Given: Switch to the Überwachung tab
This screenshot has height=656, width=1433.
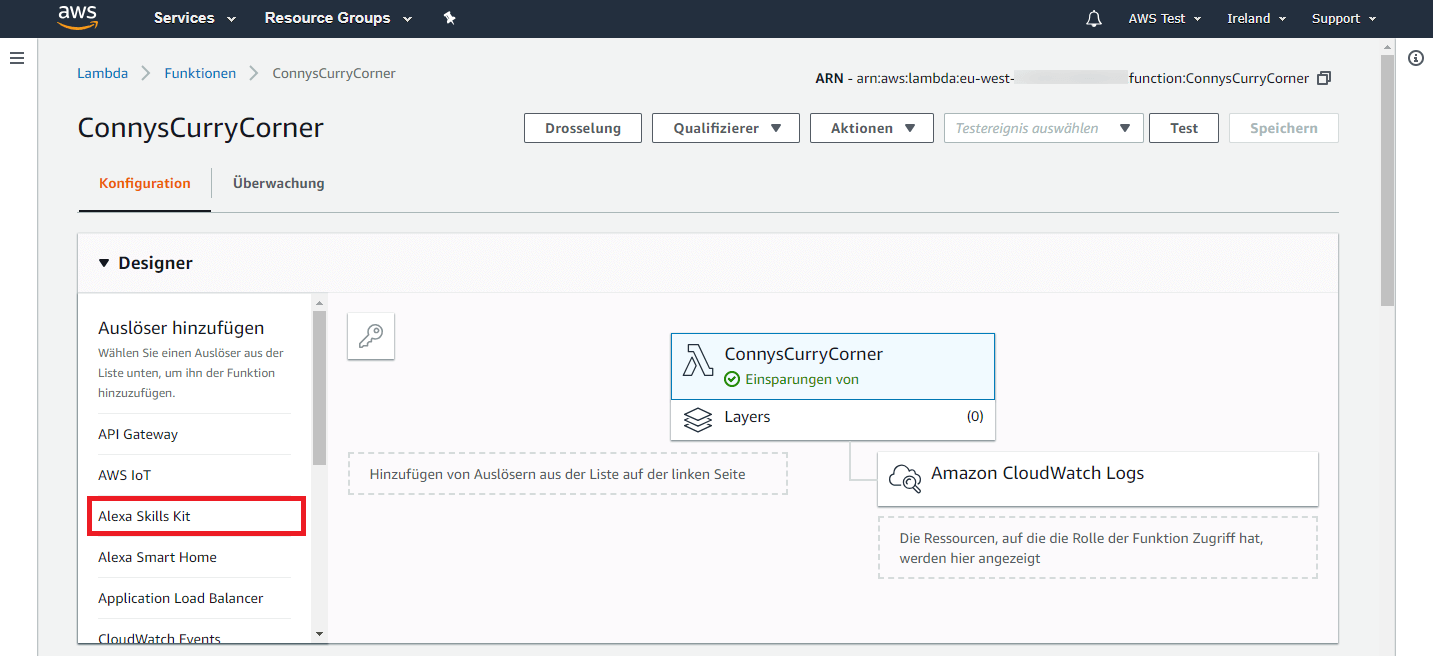Looking at the screenshot, I should 278,183.
